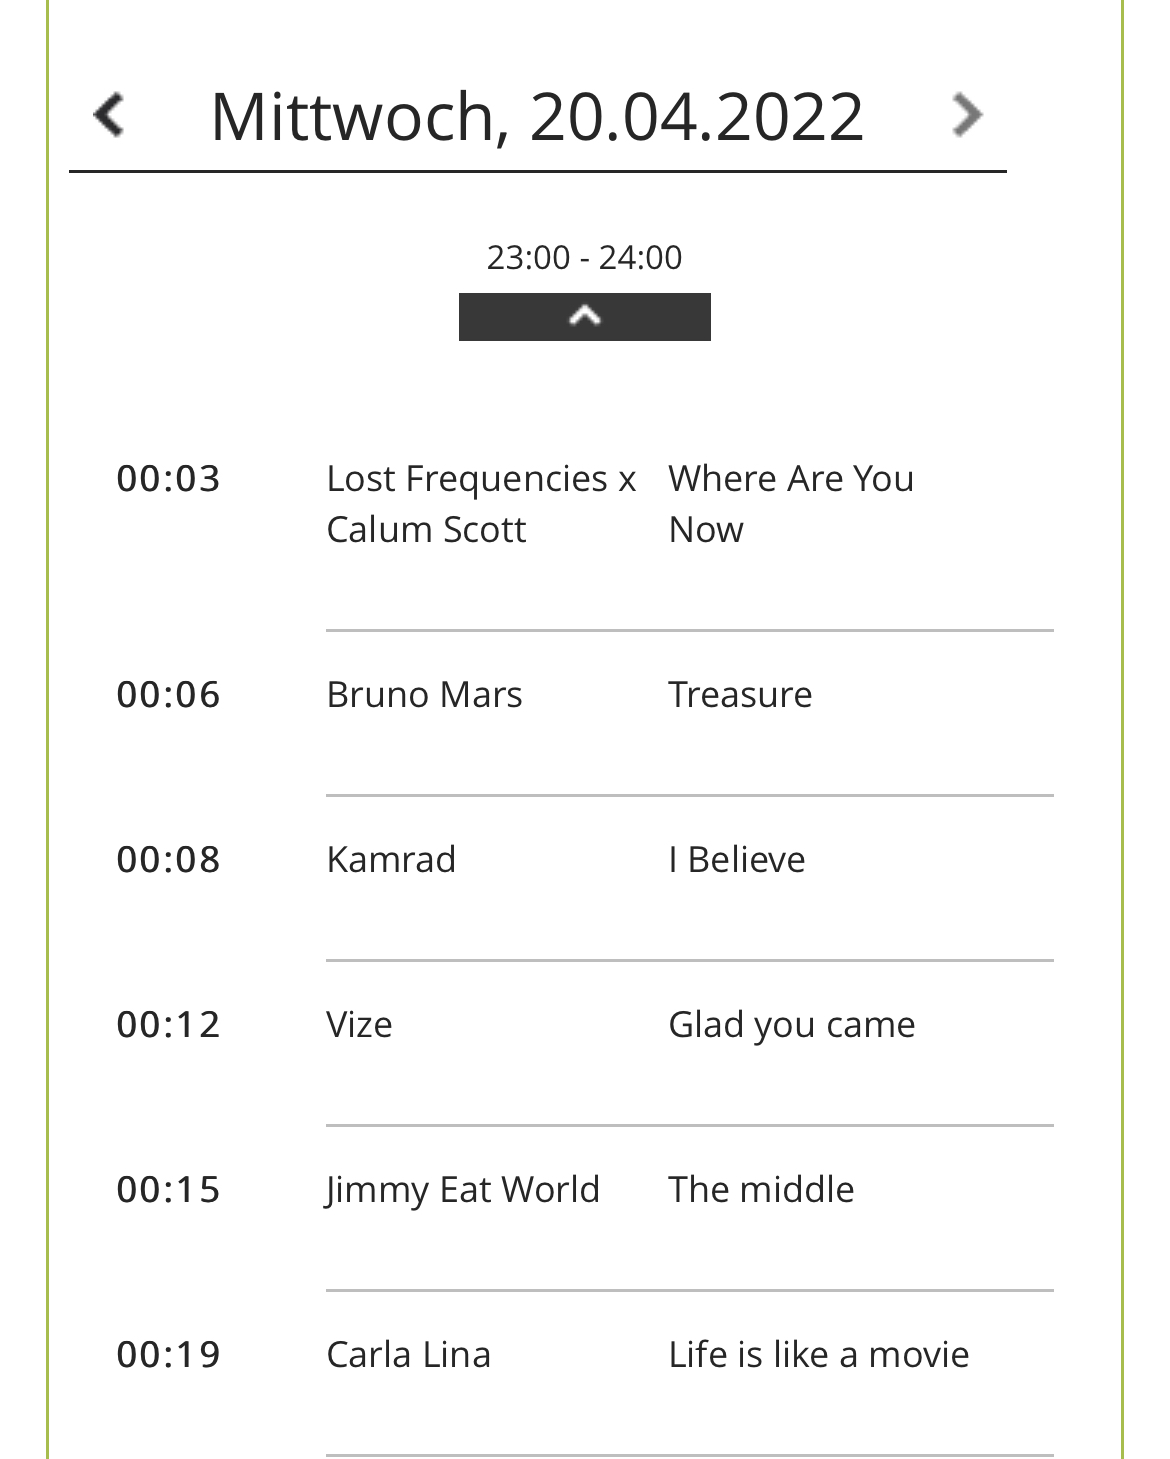Click artist Jimmy Eat World

463,1190
